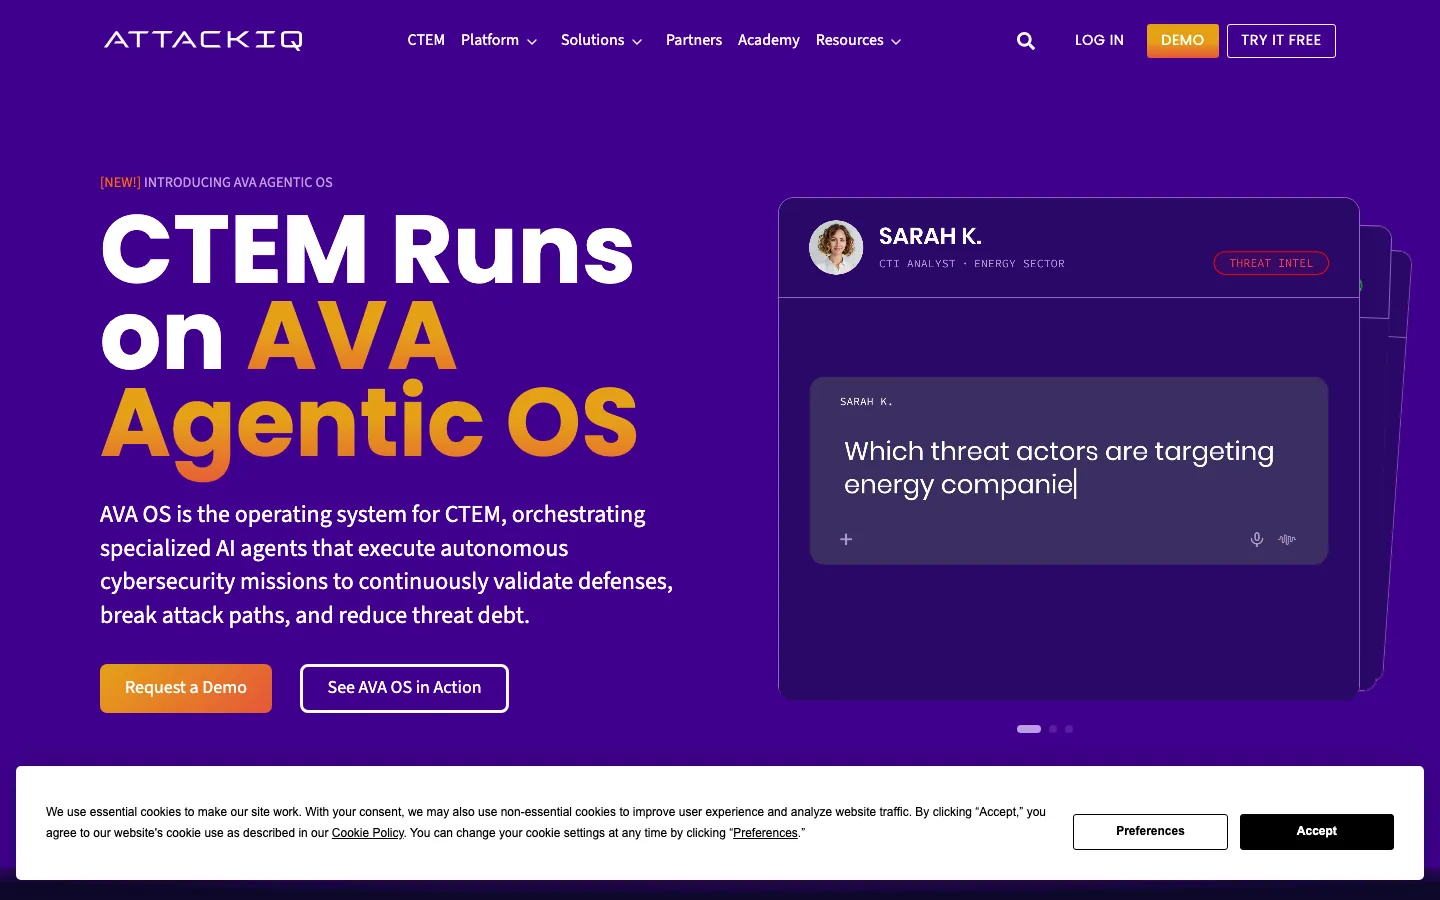The height and width of the screenshot is (900, 1440).
Task: Accept the cookies
Action: pos(1317,832)
